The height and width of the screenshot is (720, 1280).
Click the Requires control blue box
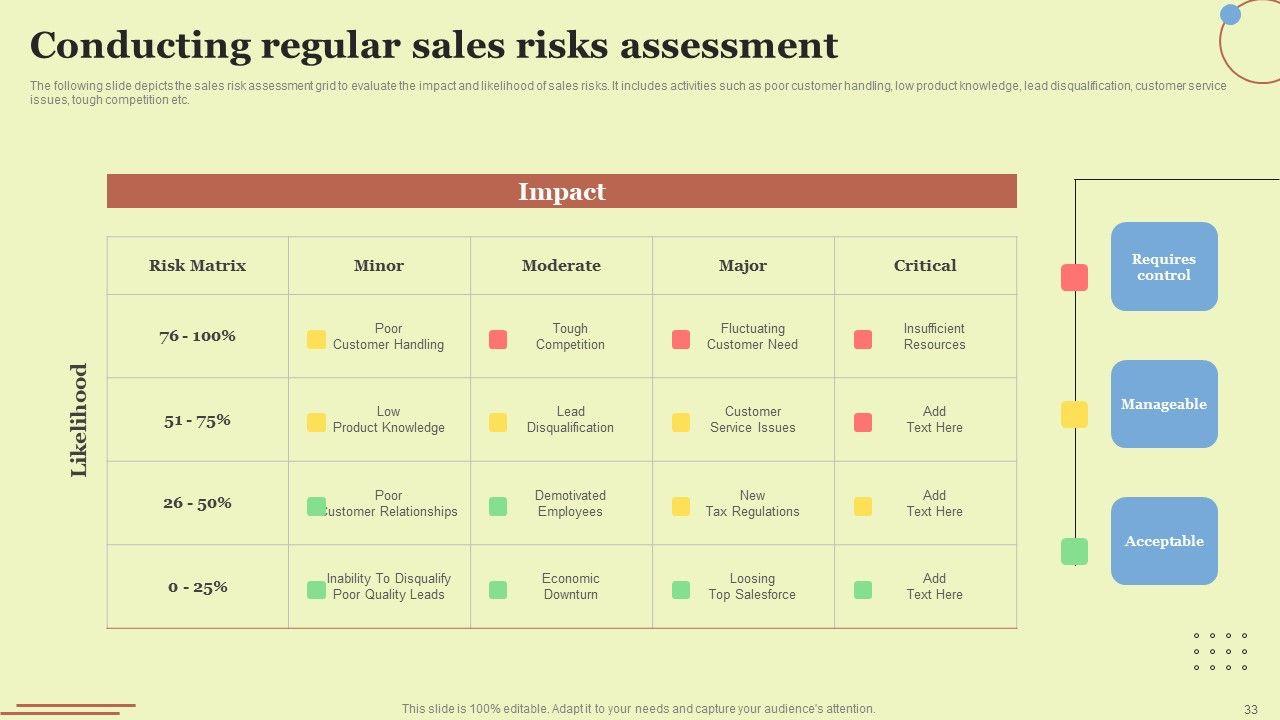(1164, 267)
